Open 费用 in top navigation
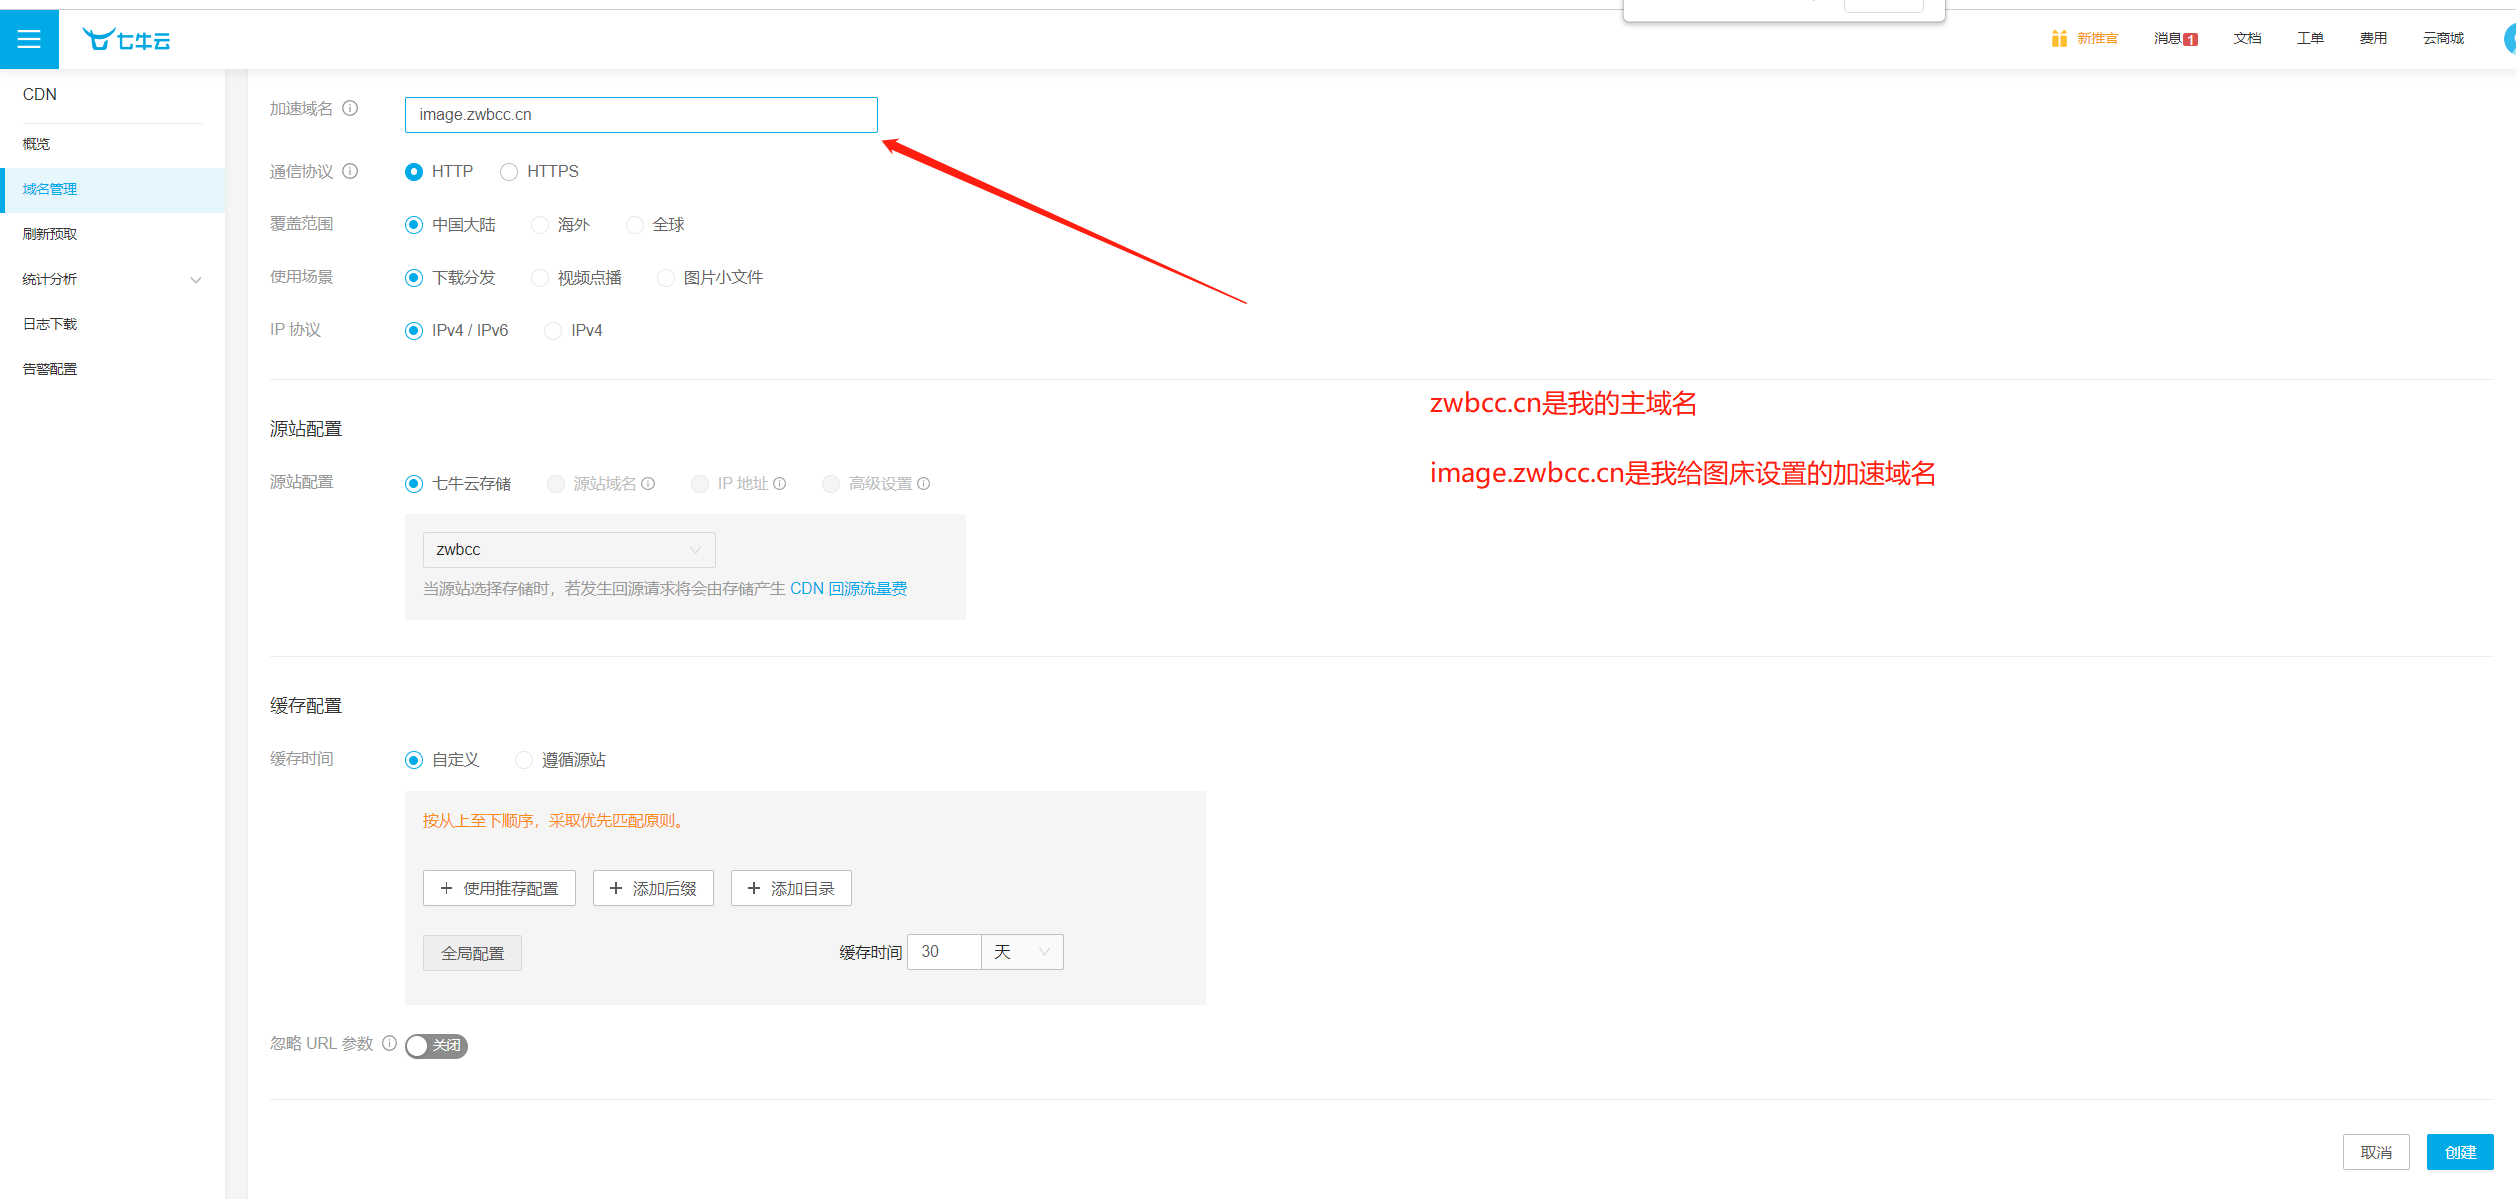 tap(2373, 38)
